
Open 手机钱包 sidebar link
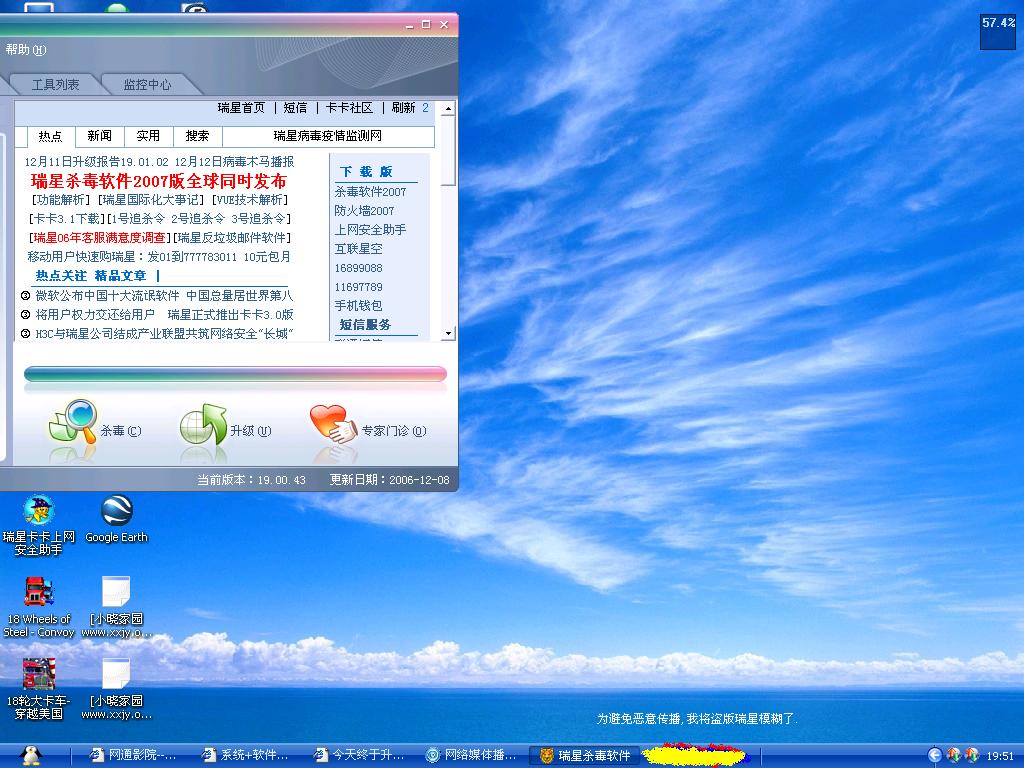click(359, 306)
